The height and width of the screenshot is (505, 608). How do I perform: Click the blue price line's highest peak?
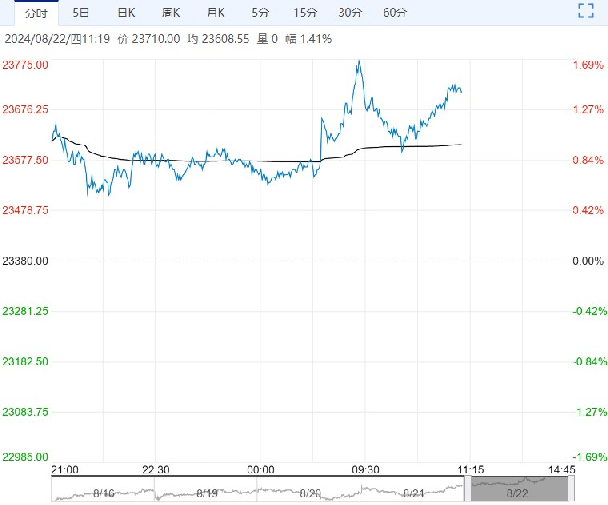[x=358, y=62]
